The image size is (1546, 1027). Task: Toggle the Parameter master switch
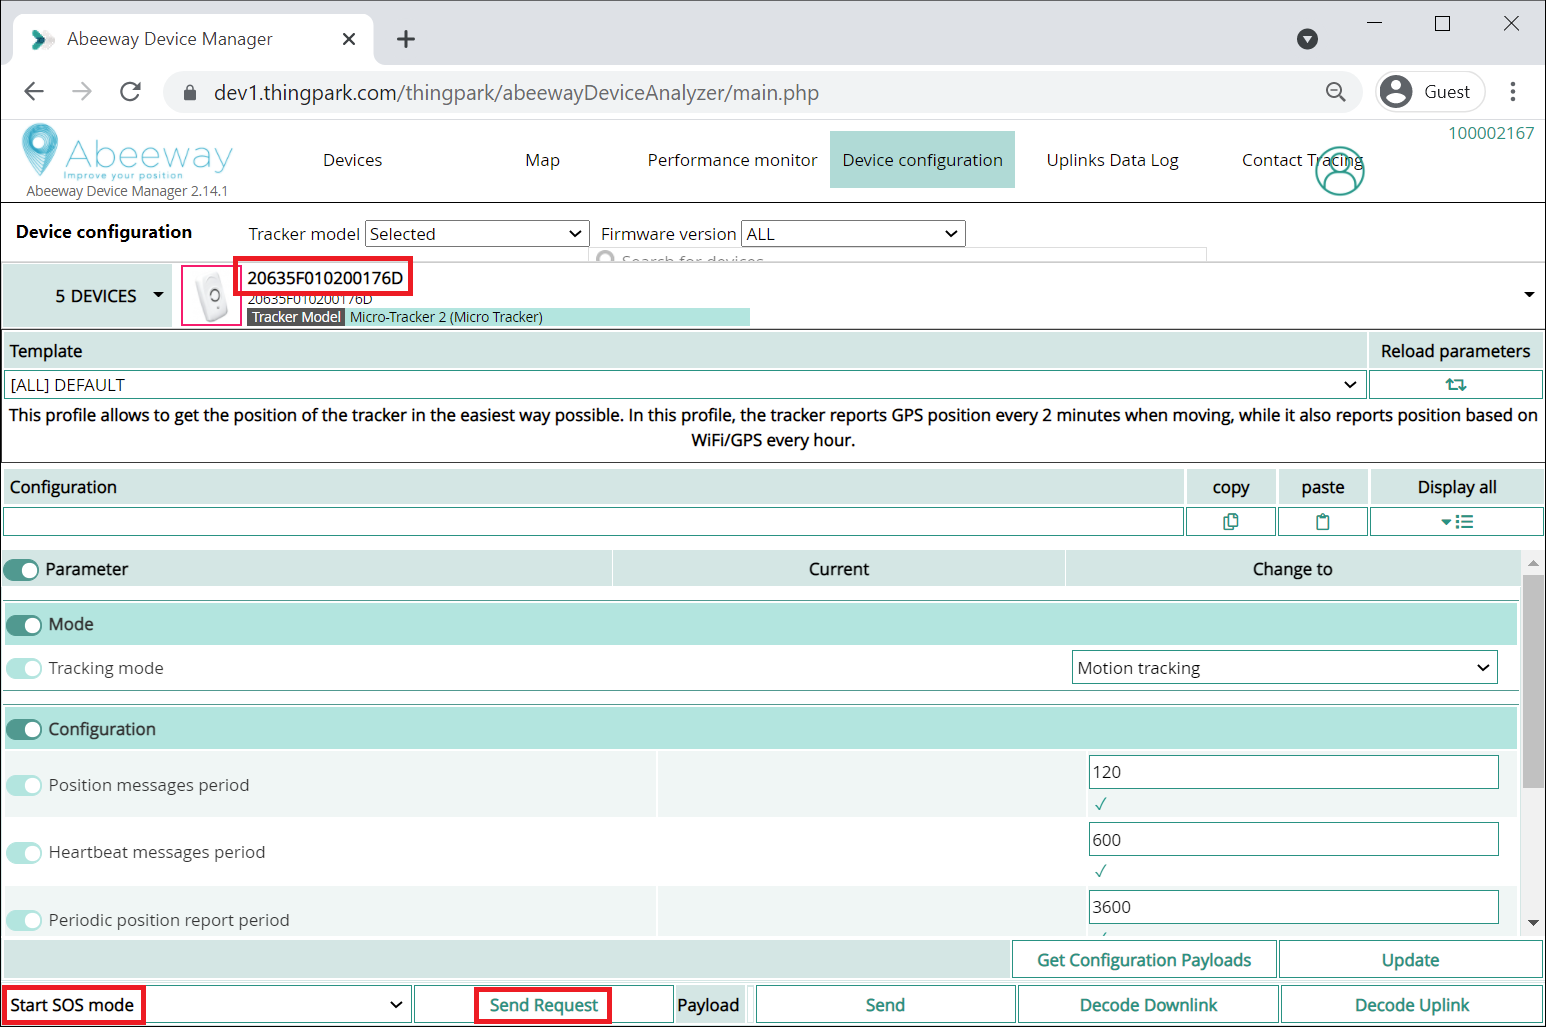tap(22, 569)
